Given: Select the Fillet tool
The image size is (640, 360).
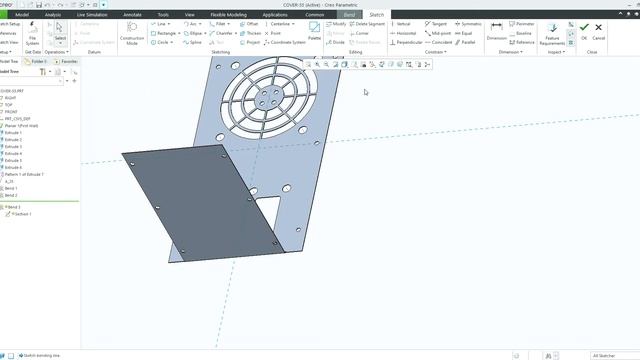Looking at the screenshot, I should pyautogui.click(x=217, y=24).
